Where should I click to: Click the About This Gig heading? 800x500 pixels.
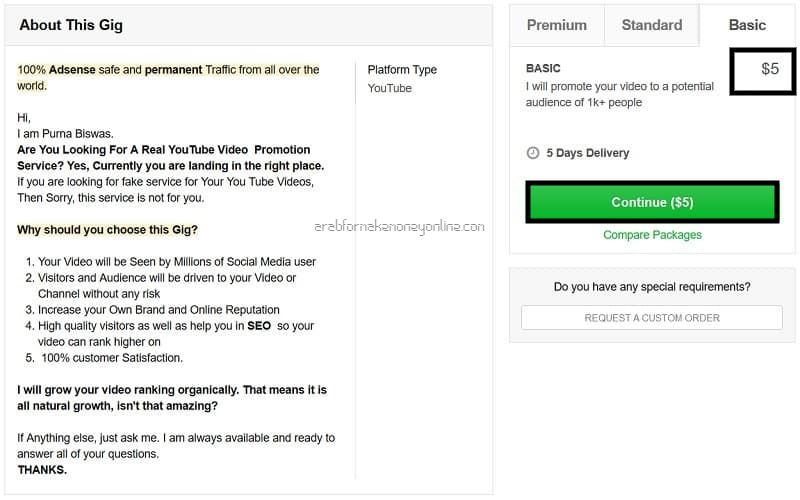71,25
